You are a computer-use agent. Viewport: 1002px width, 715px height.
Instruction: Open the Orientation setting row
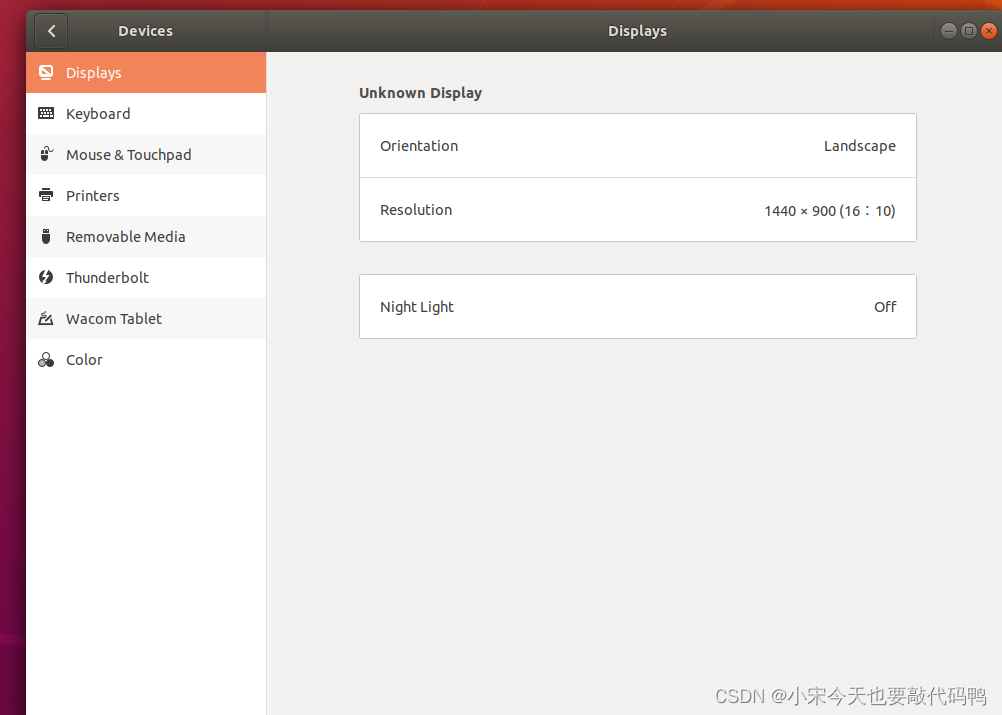637,145
